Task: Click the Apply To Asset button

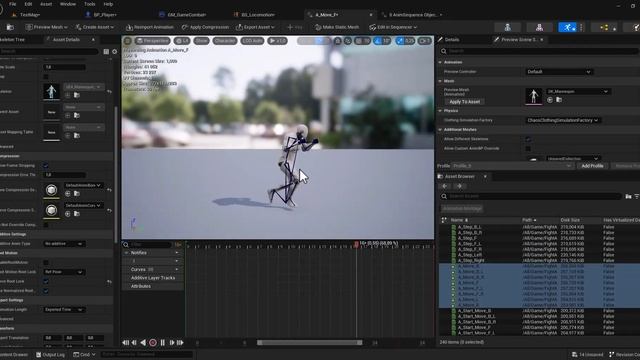Action: pyautogui.click(x=464, y=102)
